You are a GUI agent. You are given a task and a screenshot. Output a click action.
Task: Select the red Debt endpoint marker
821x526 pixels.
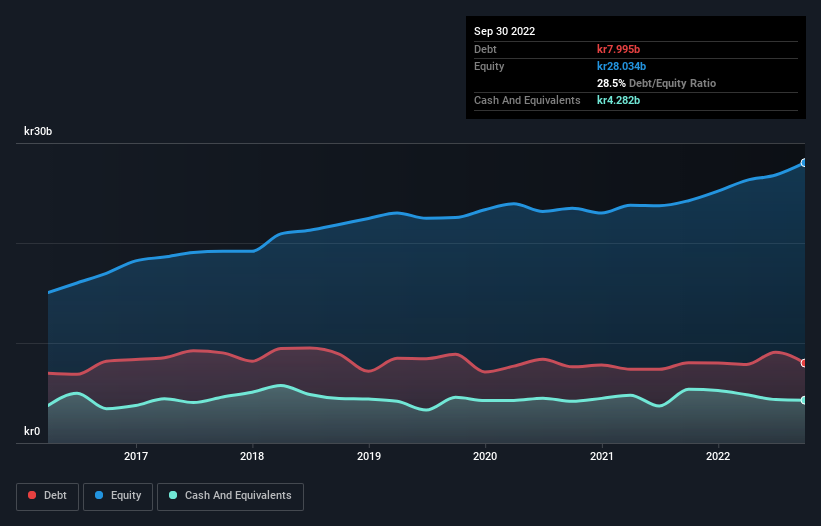point(804,363)
